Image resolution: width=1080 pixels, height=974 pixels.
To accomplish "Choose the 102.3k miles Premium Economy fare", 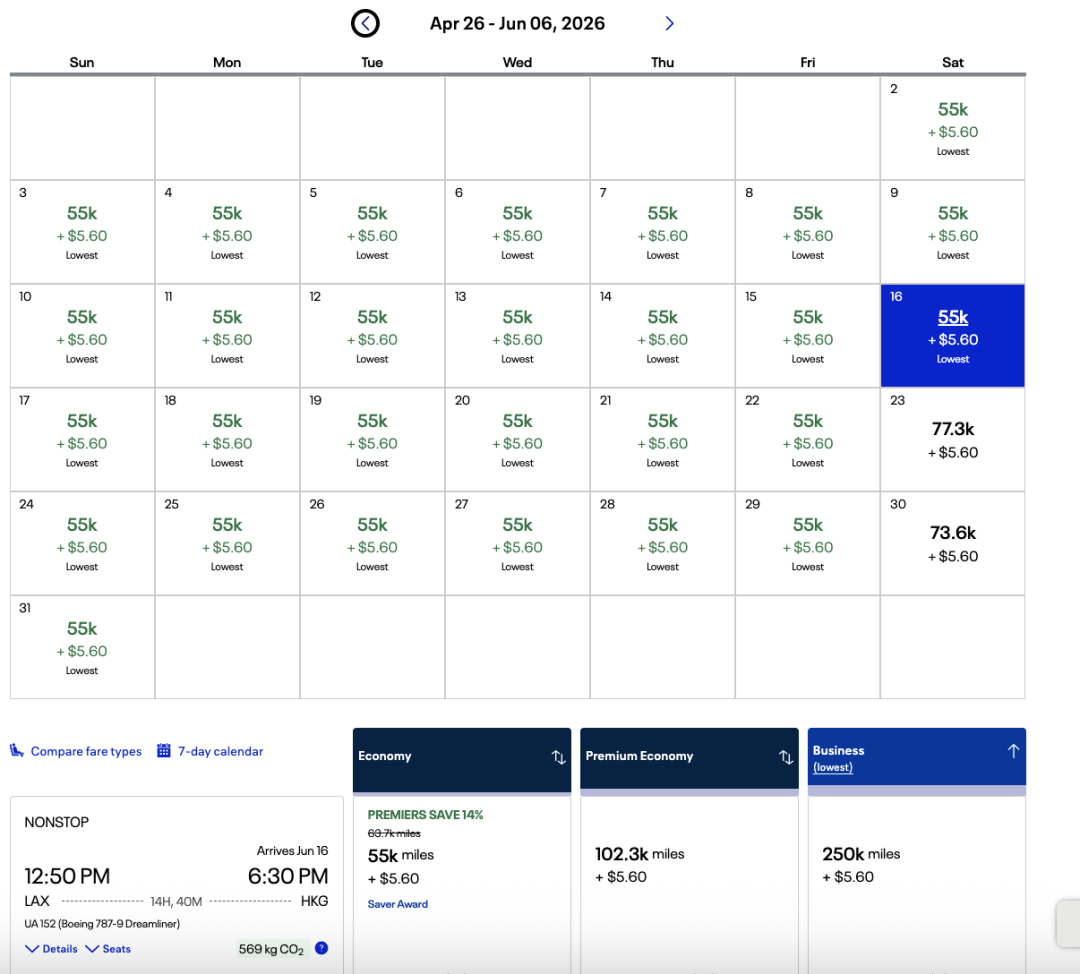I will pyautogui.click(x=640, y=855).
